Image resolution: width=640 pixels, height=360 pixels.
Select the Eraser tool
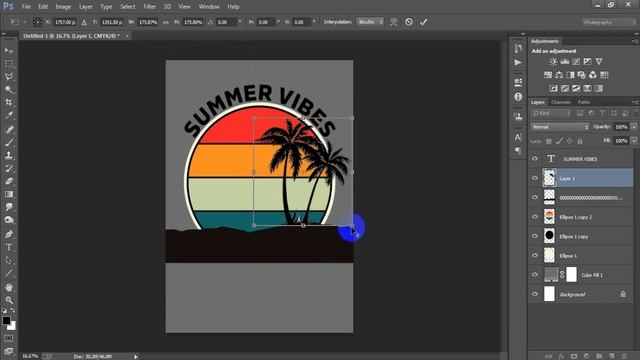click(9, 181)
